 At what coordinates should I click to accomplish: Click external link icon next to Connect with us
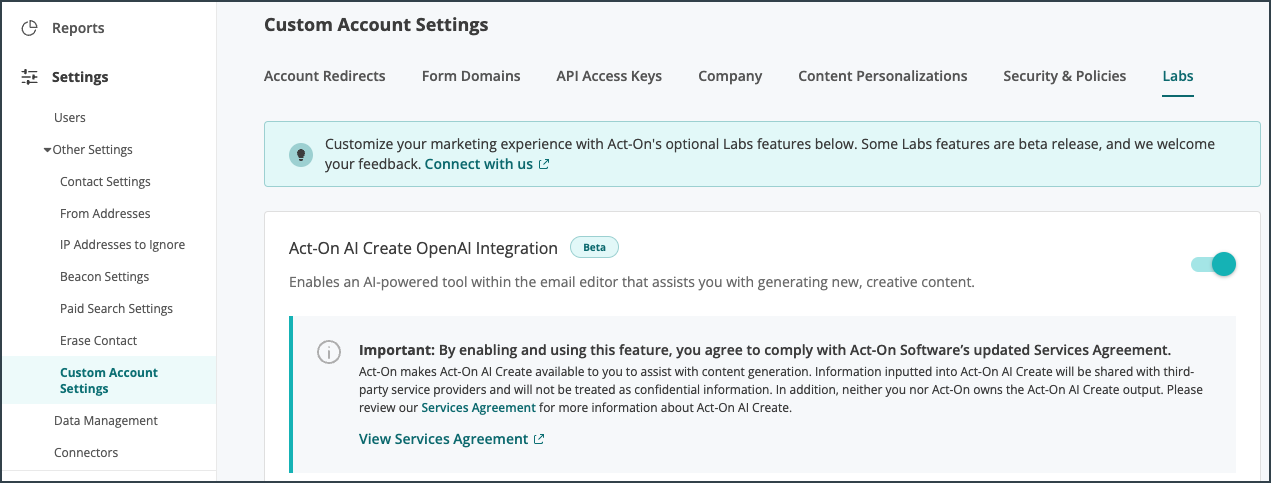(x=544, y=164)
